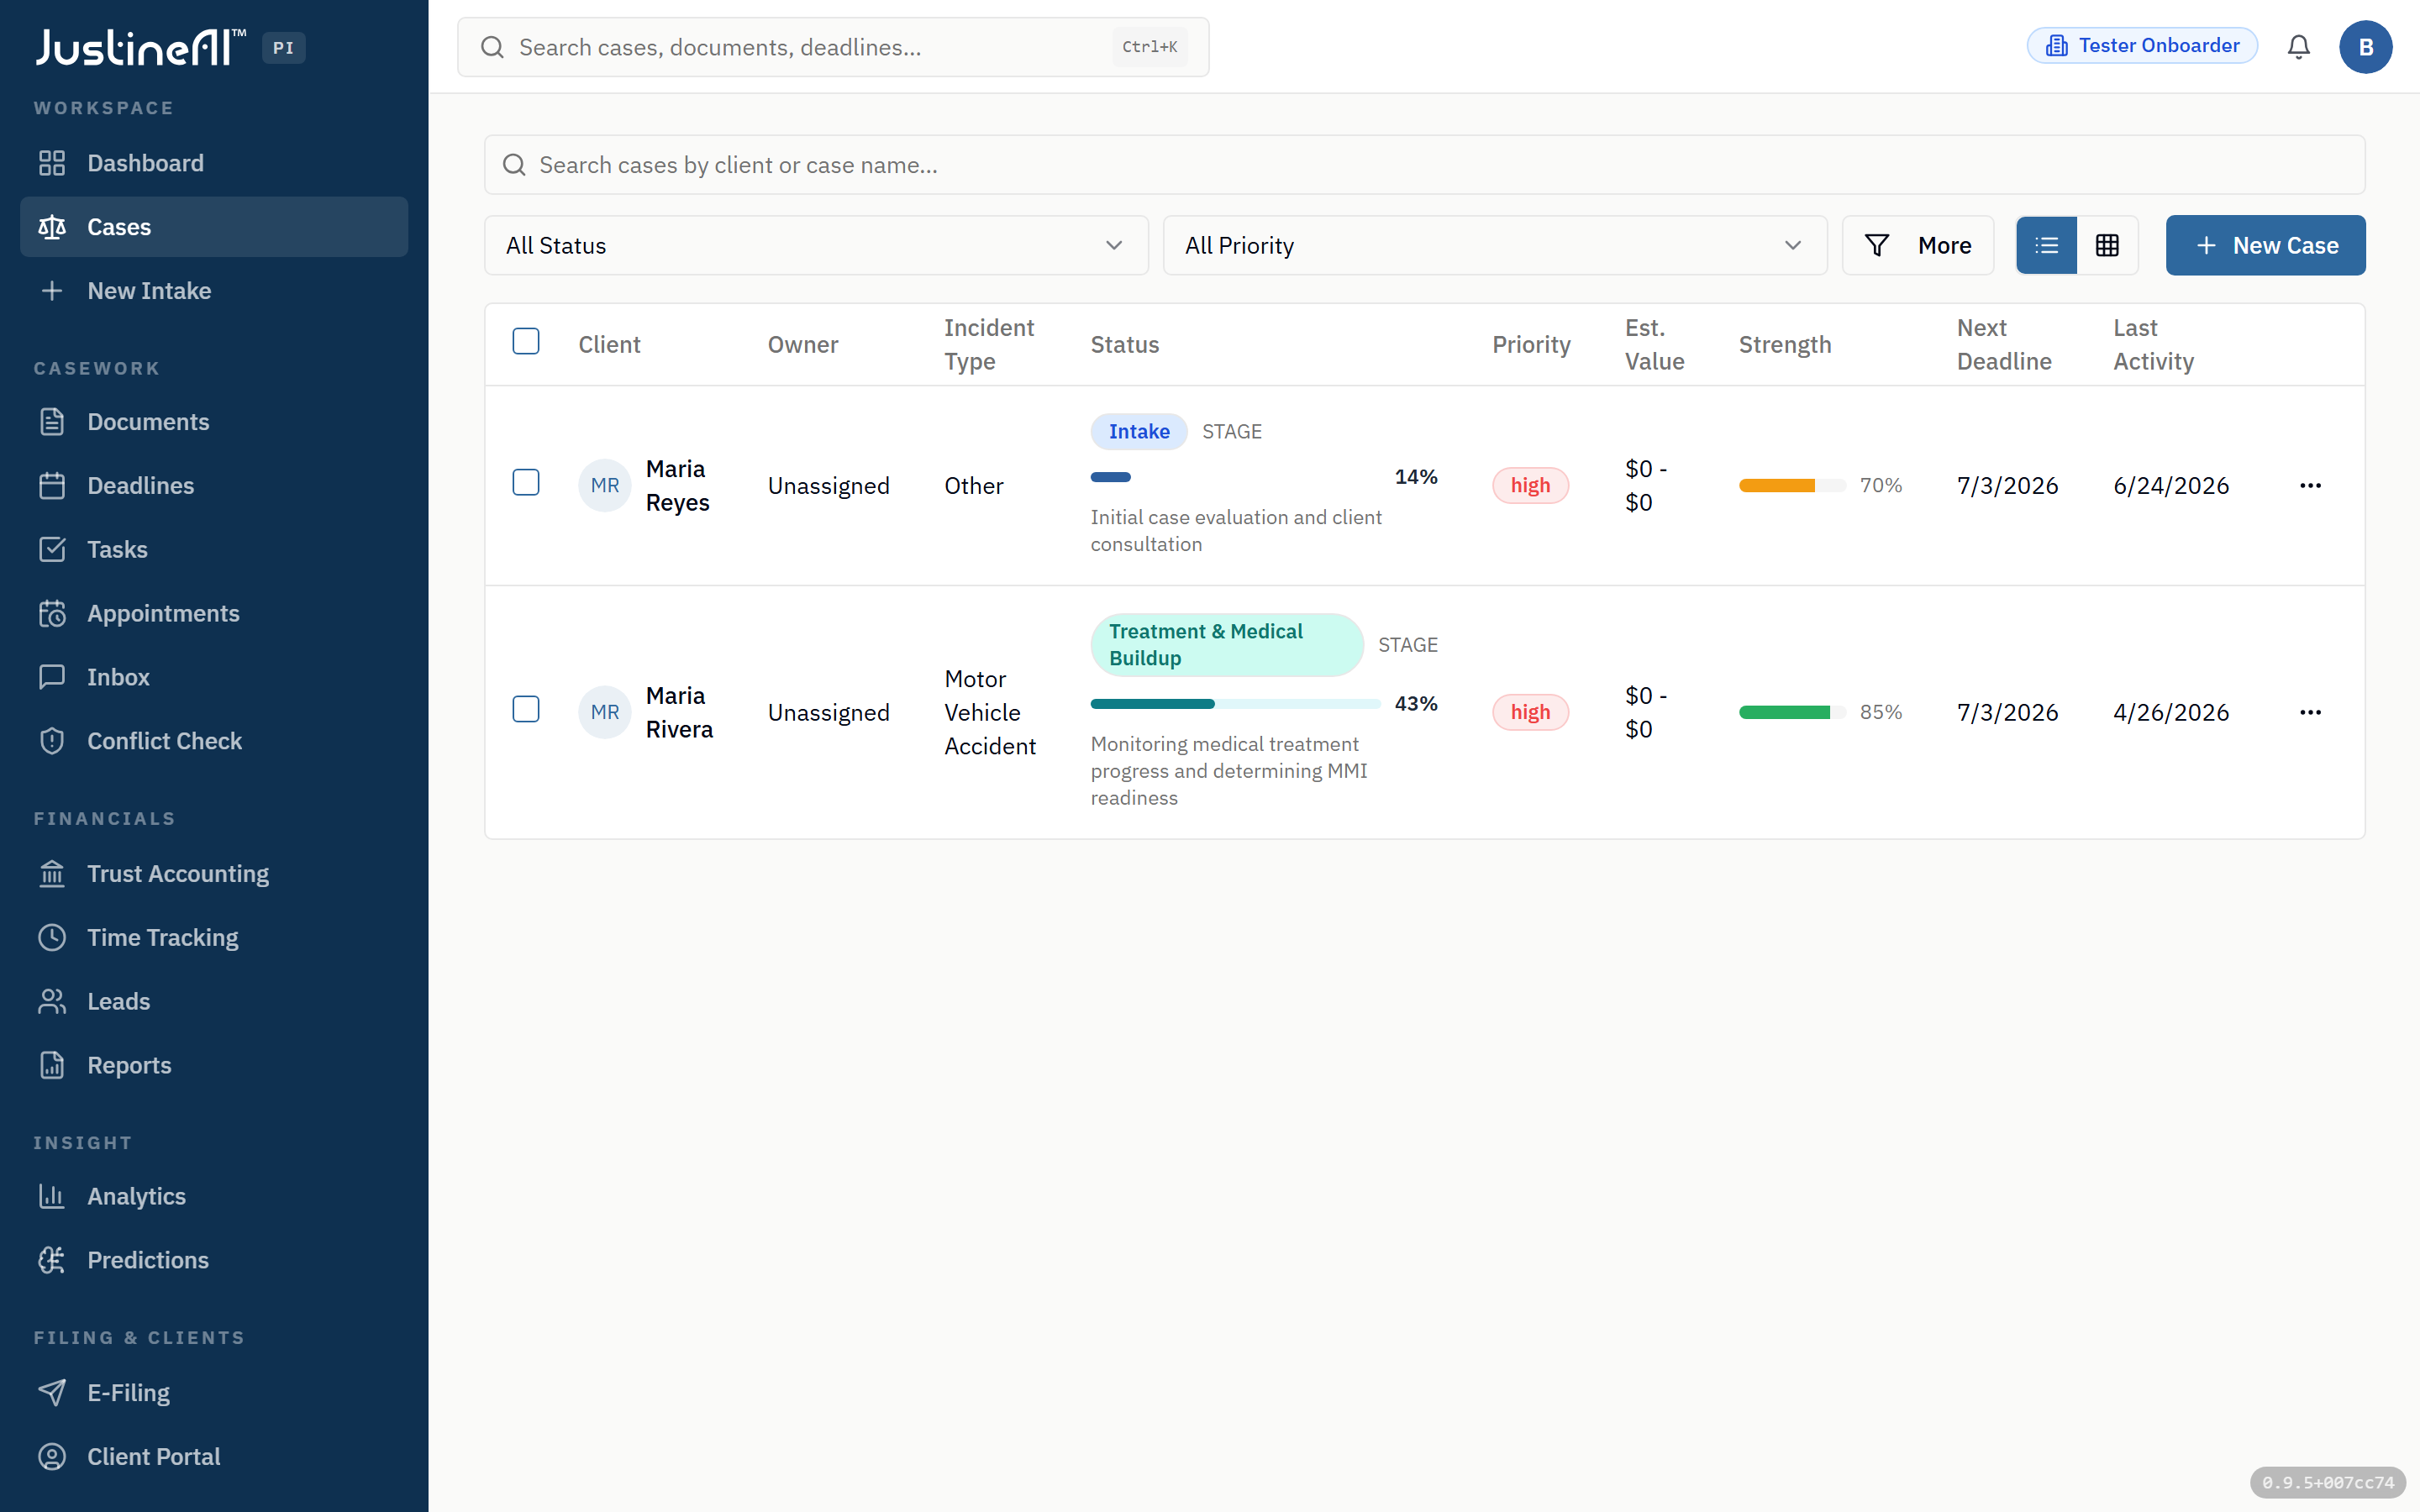Open Dashboard from the sidebar
Image resolution: width=2420 pixels, height=1512 pixels.
[x=214, y=163]
